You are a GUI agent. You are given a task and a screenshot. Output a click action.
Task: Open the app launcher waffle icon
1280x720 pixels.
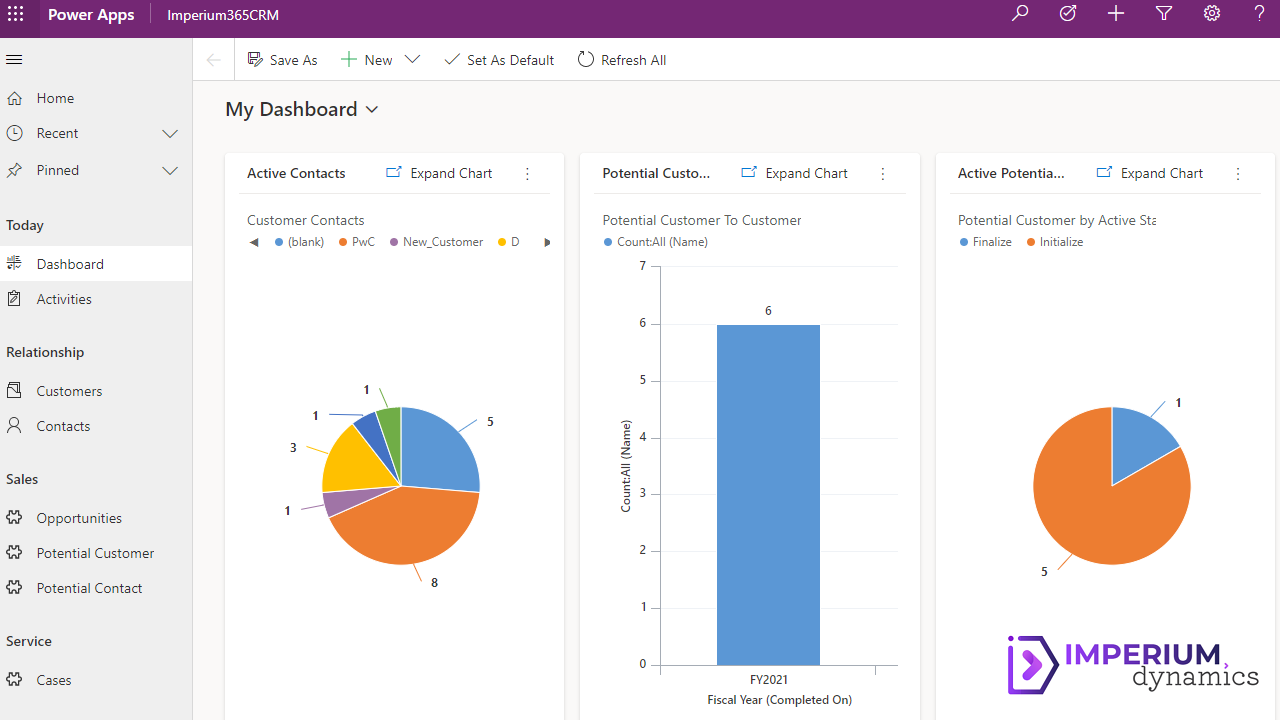pos(15,15)
